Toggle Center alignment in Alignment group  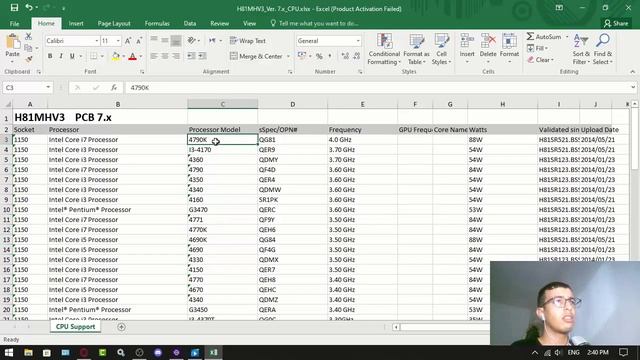pyautogui.click(x=165, y=56)
